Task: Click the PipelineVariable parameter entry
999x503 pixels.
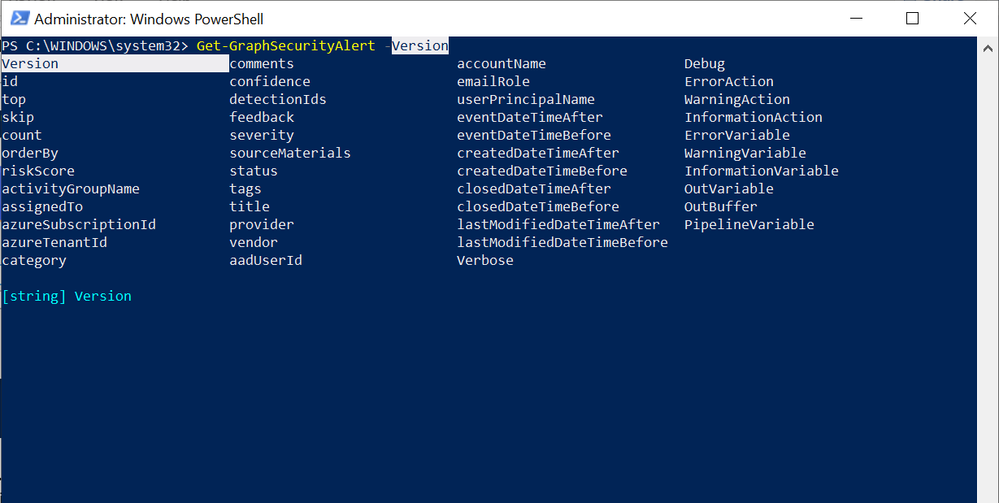Action: pyautogui.click(x=748, y=225)
